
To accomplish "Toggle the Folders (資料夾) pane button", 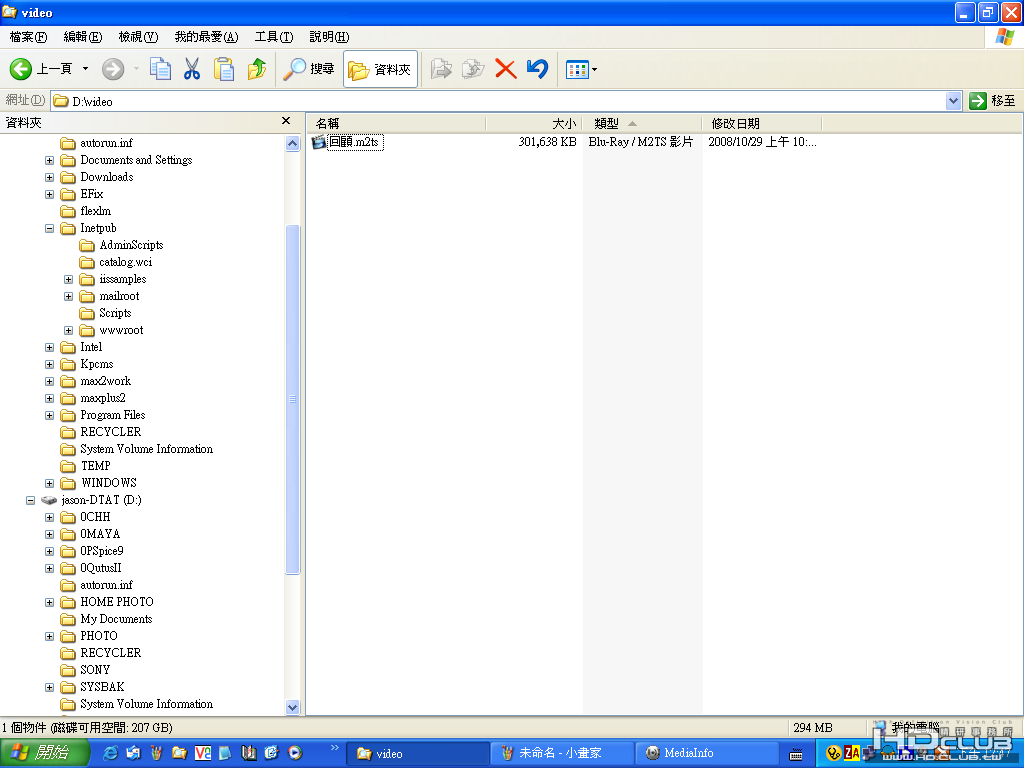I will (380, 69).
